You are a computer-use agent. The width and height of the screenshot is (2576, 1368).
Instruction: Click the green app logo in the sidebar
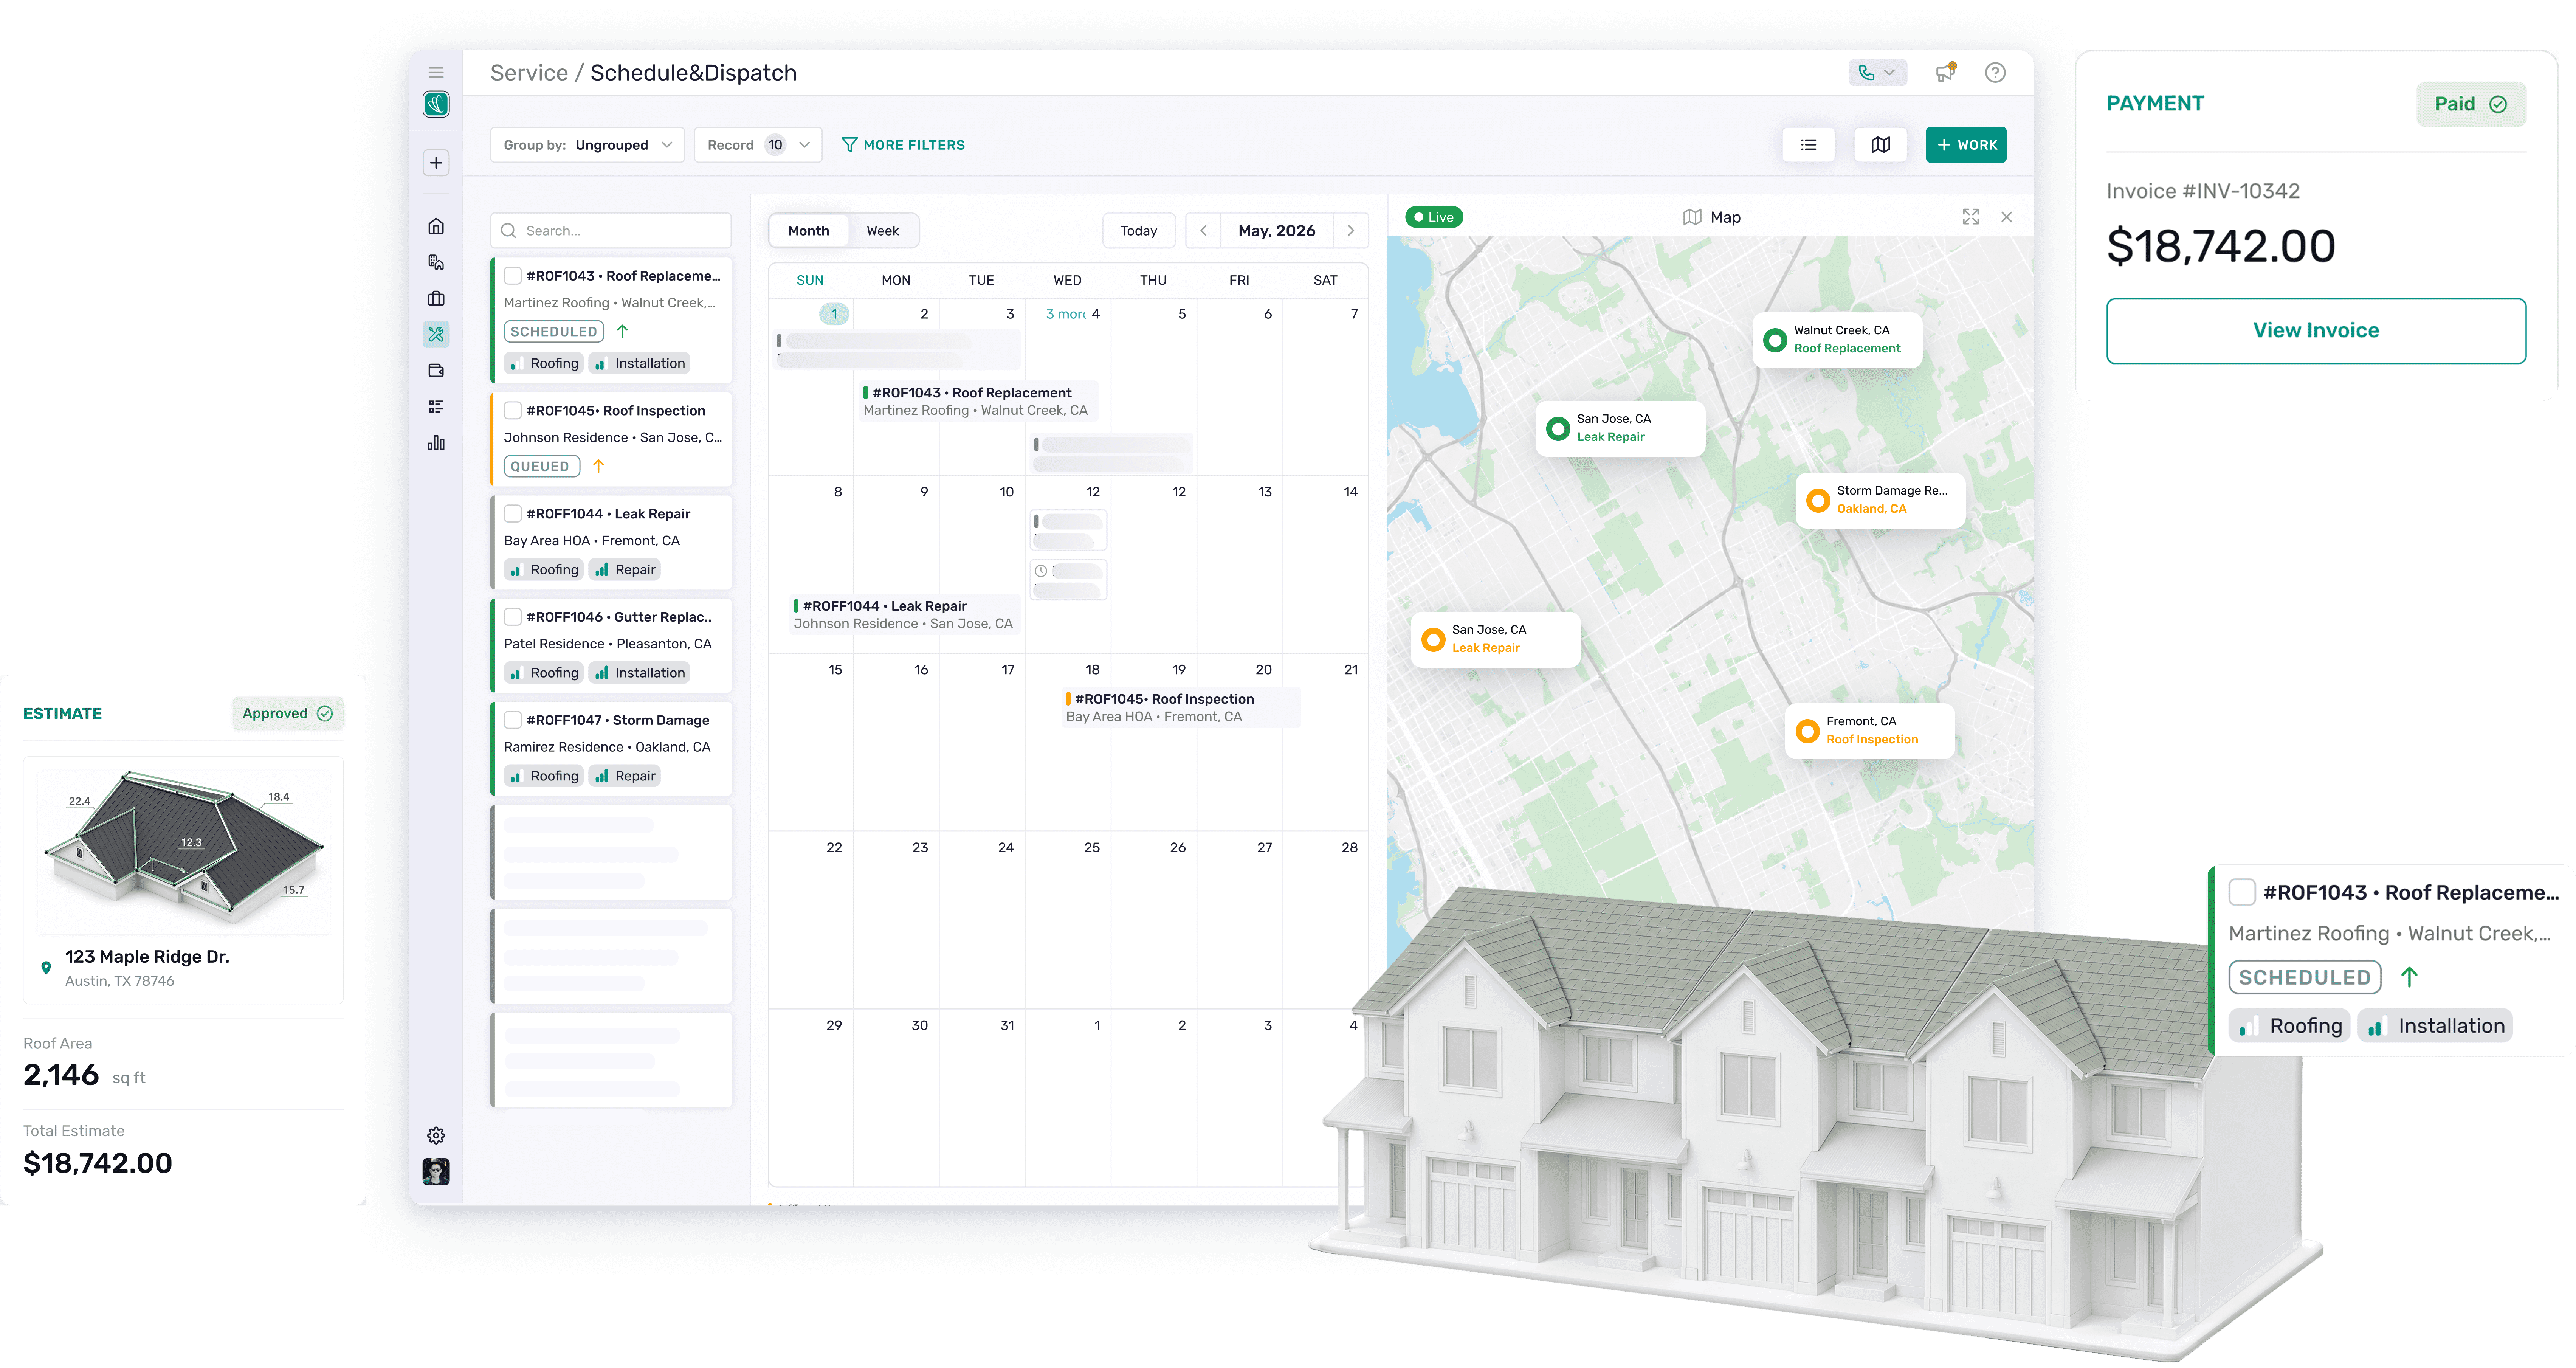coord(436,104)
